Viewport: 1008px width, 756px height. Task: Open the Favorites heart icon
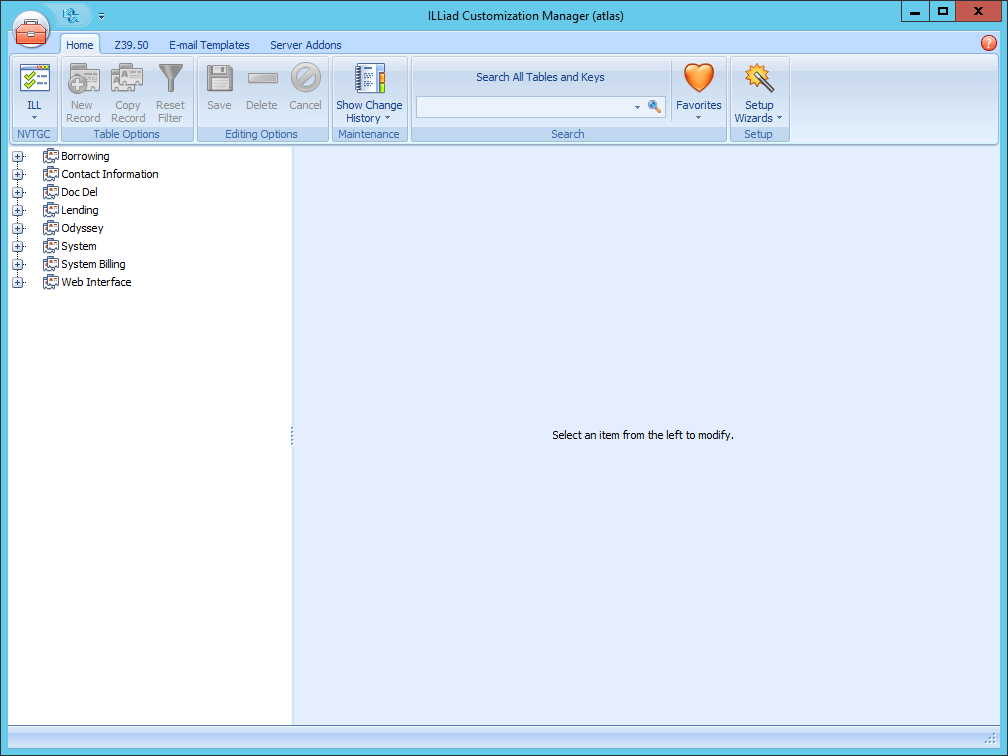click(698, 80)
